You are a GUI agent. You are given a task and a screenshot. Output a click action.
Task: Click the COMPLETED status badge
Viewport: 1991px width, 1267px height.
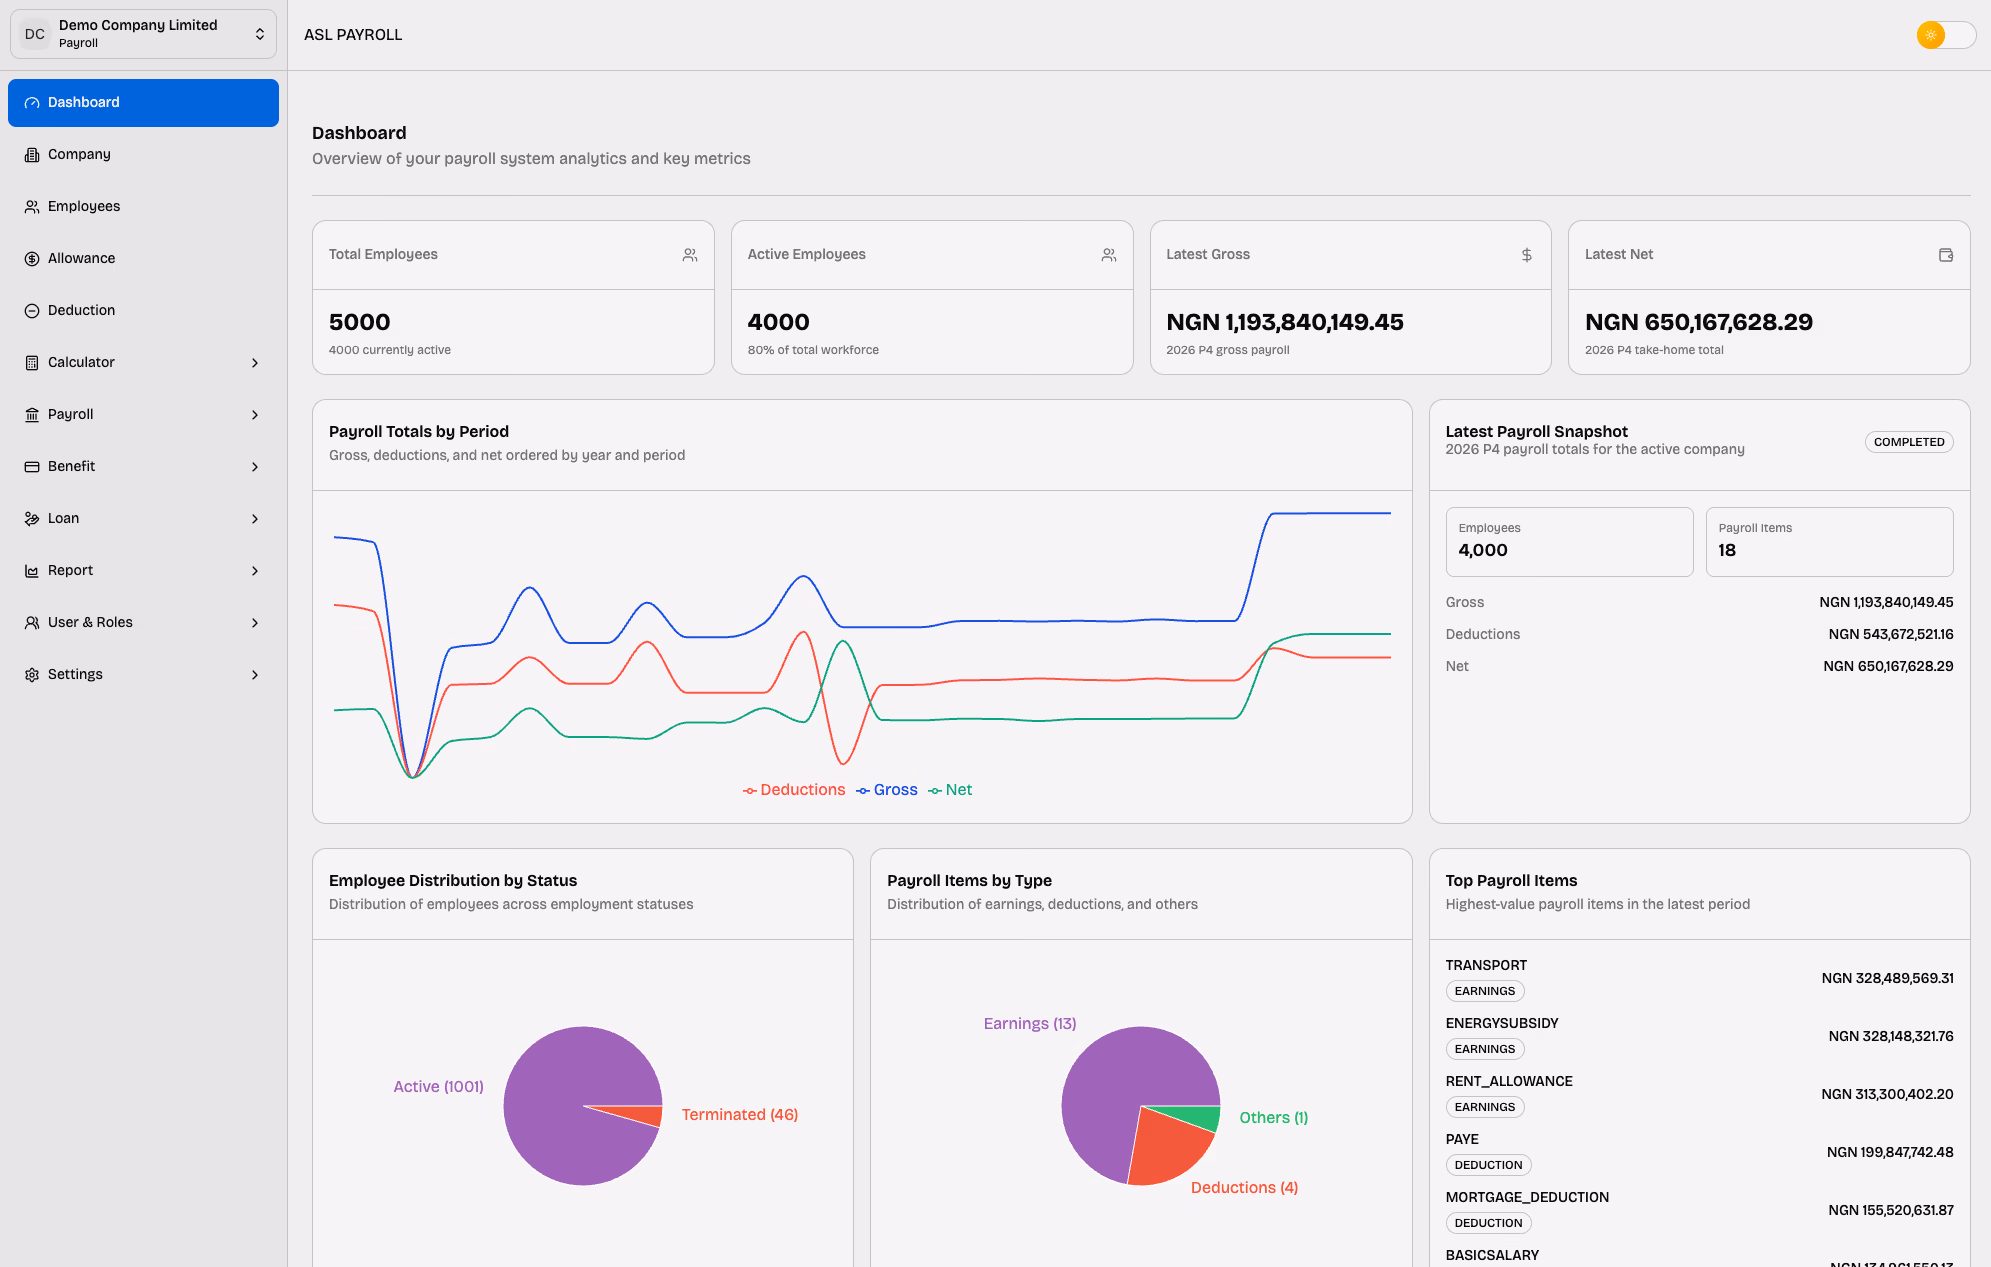tap(1908, 442)
